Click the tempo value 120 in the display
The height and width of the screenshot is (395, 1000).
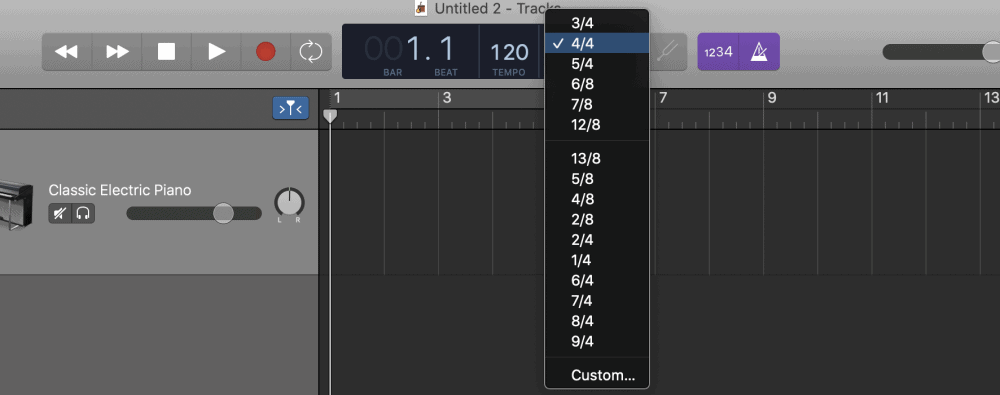click(509, 52)
